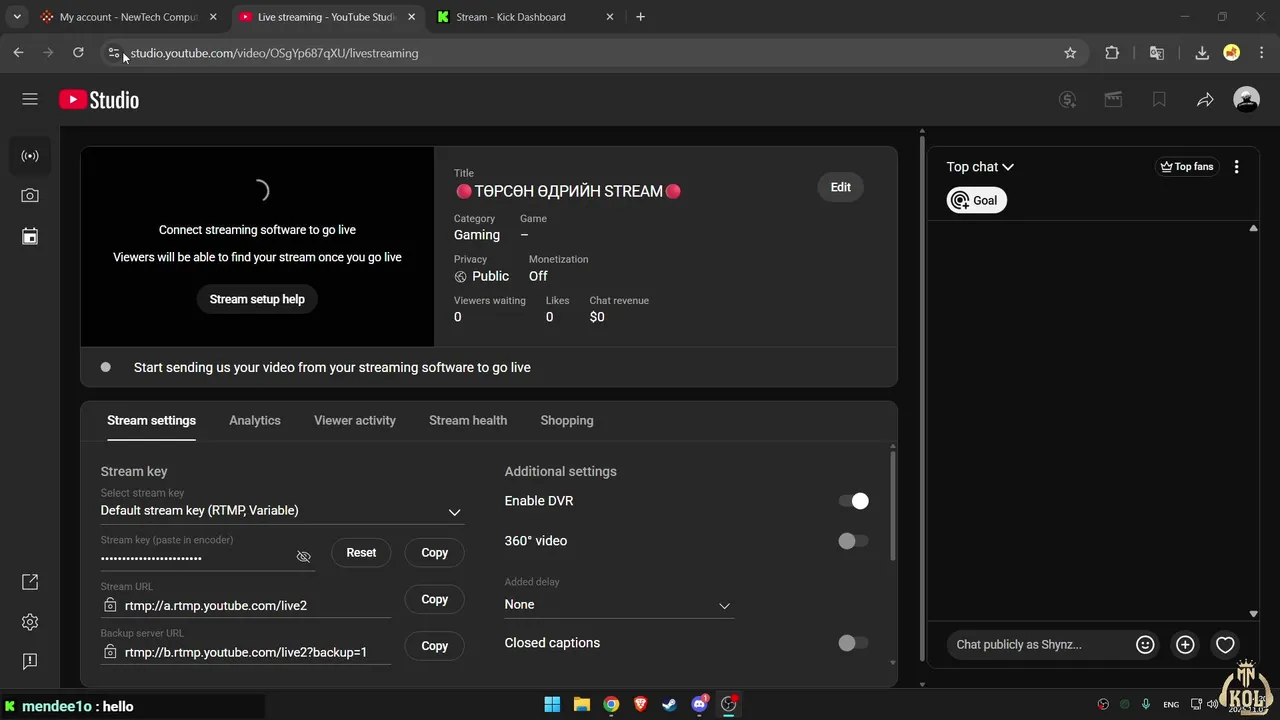Switch to Analytics tab
Image resolution: width=1280 pixels, height=720 pixels.
pyautogui.click(x=255, y=420)
